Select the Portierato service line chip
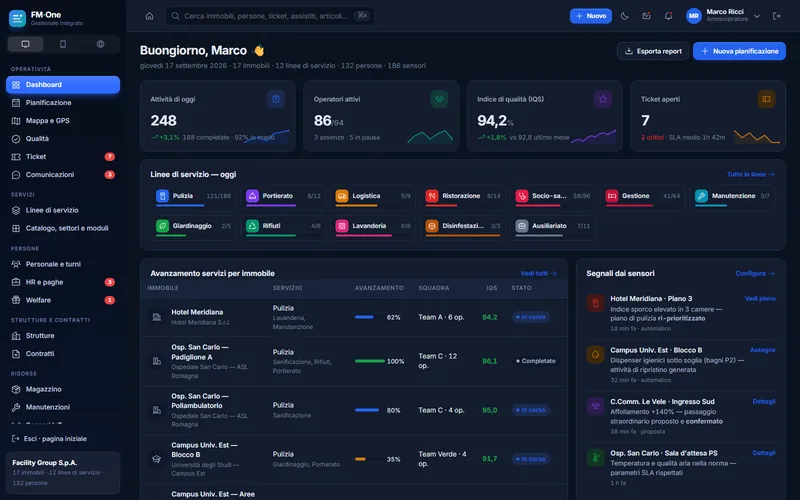 tap(283, 197)
